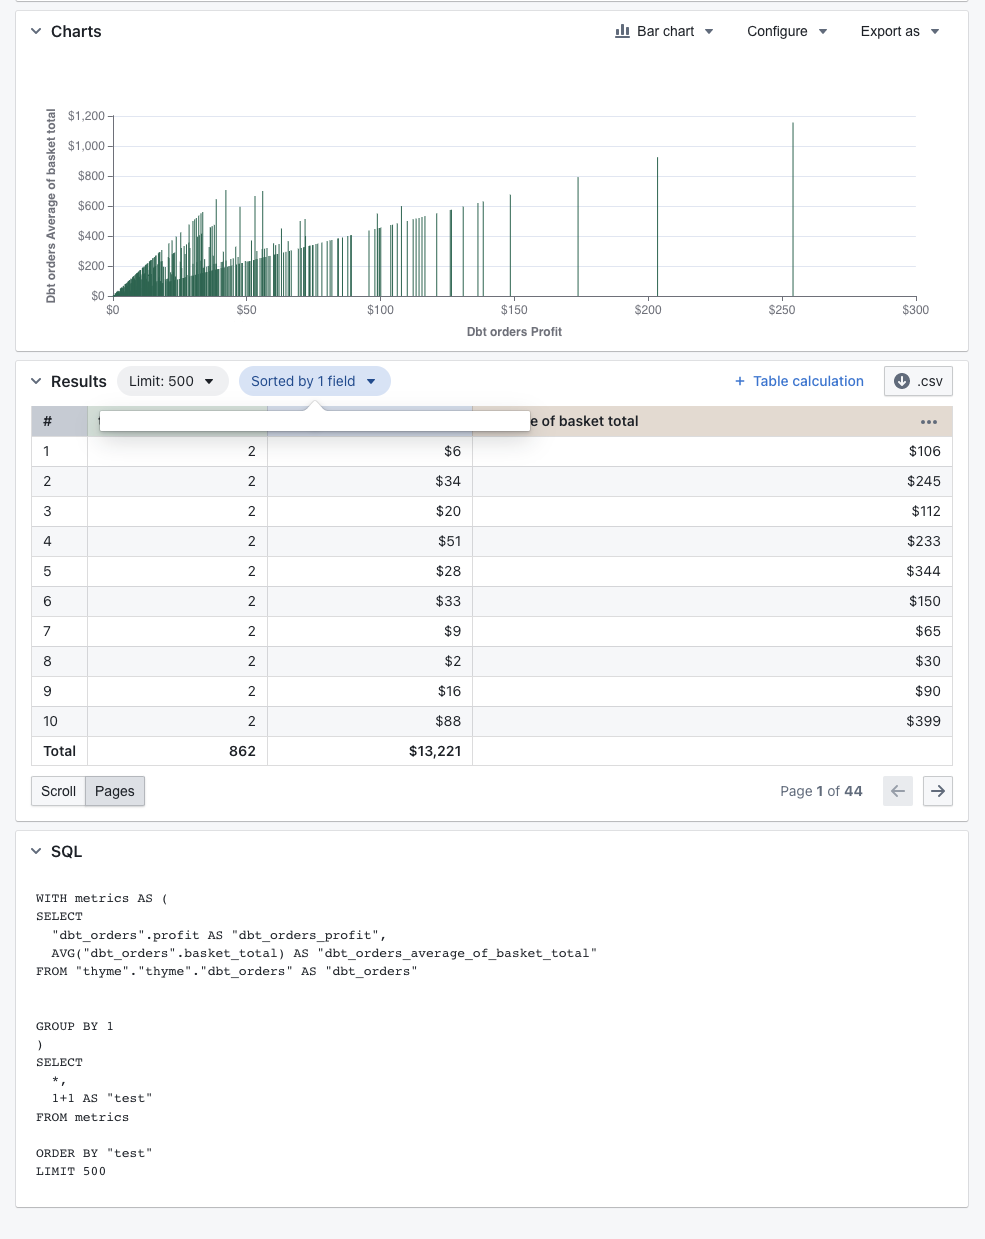The image size is (985, 1239).
Task: Click the GROUP BY 1 SQL line
Action: pos(75,1026)
